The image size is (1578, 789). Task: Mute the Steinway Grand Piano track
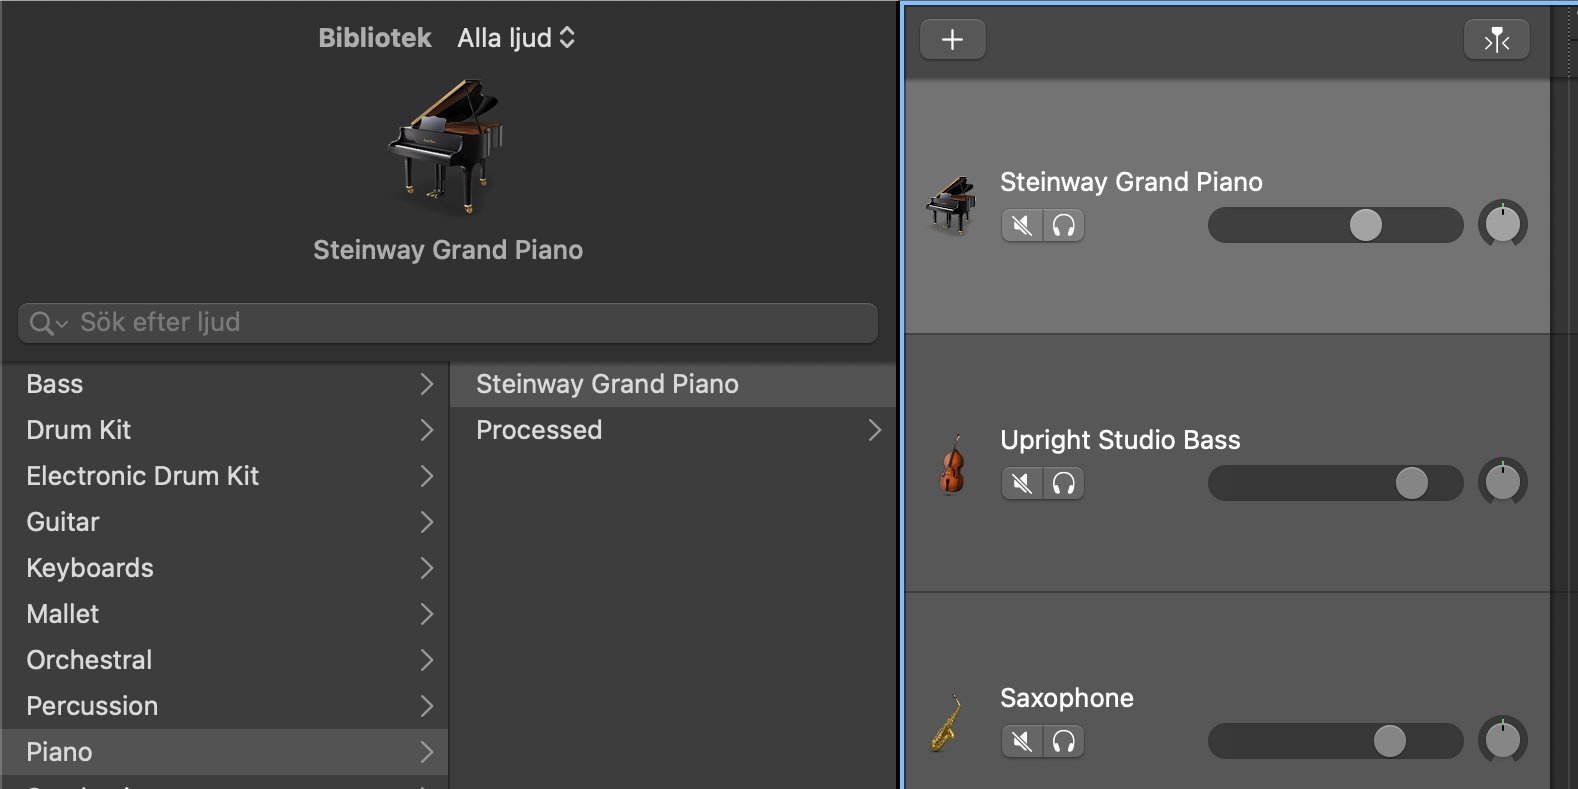[1022, 225]
